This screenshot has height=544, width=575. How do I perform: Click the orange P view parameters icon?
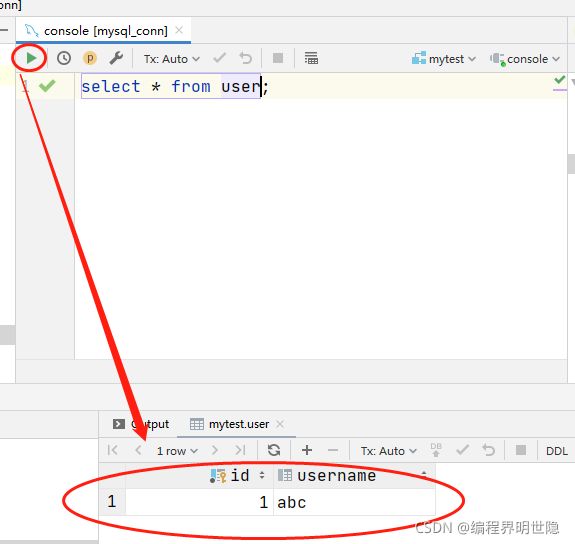[90, 58]
